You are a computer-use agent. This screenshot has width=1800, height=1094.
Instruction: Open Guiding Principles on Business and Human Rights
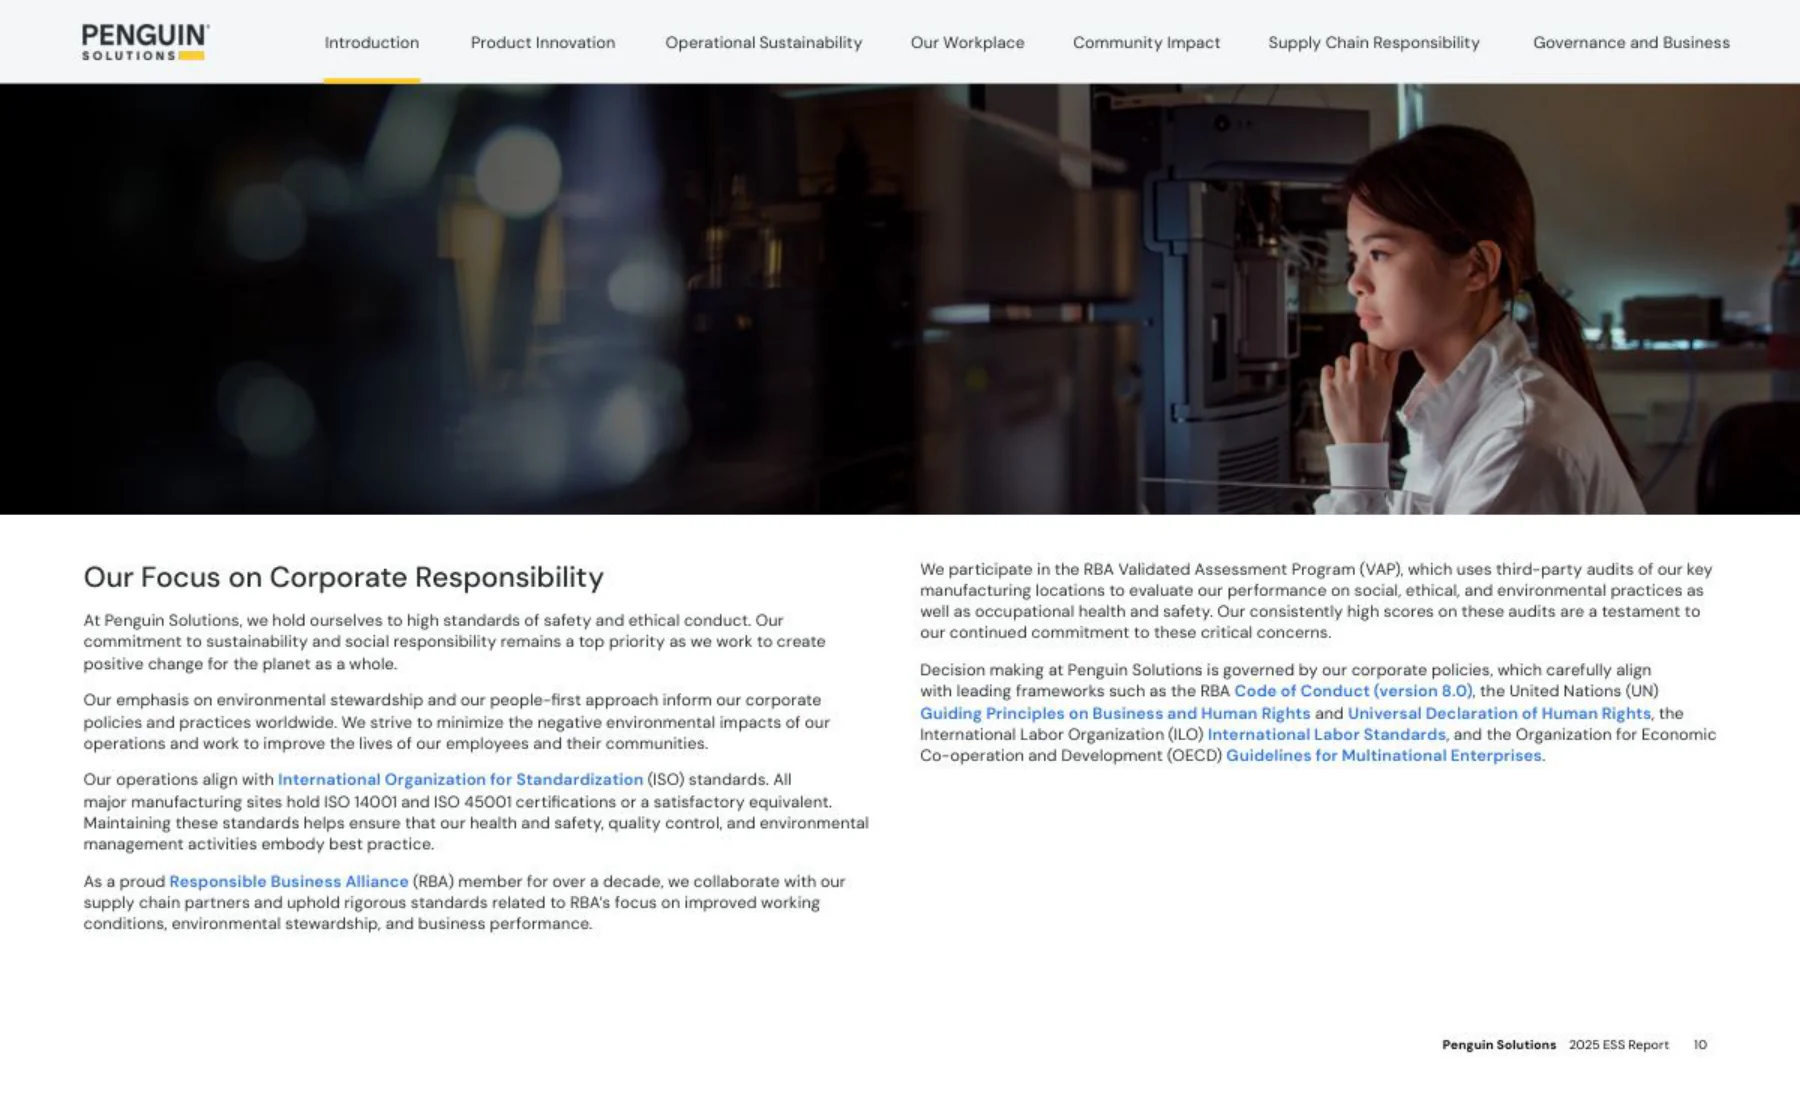pyautogui.click(x=1115, y=713)
